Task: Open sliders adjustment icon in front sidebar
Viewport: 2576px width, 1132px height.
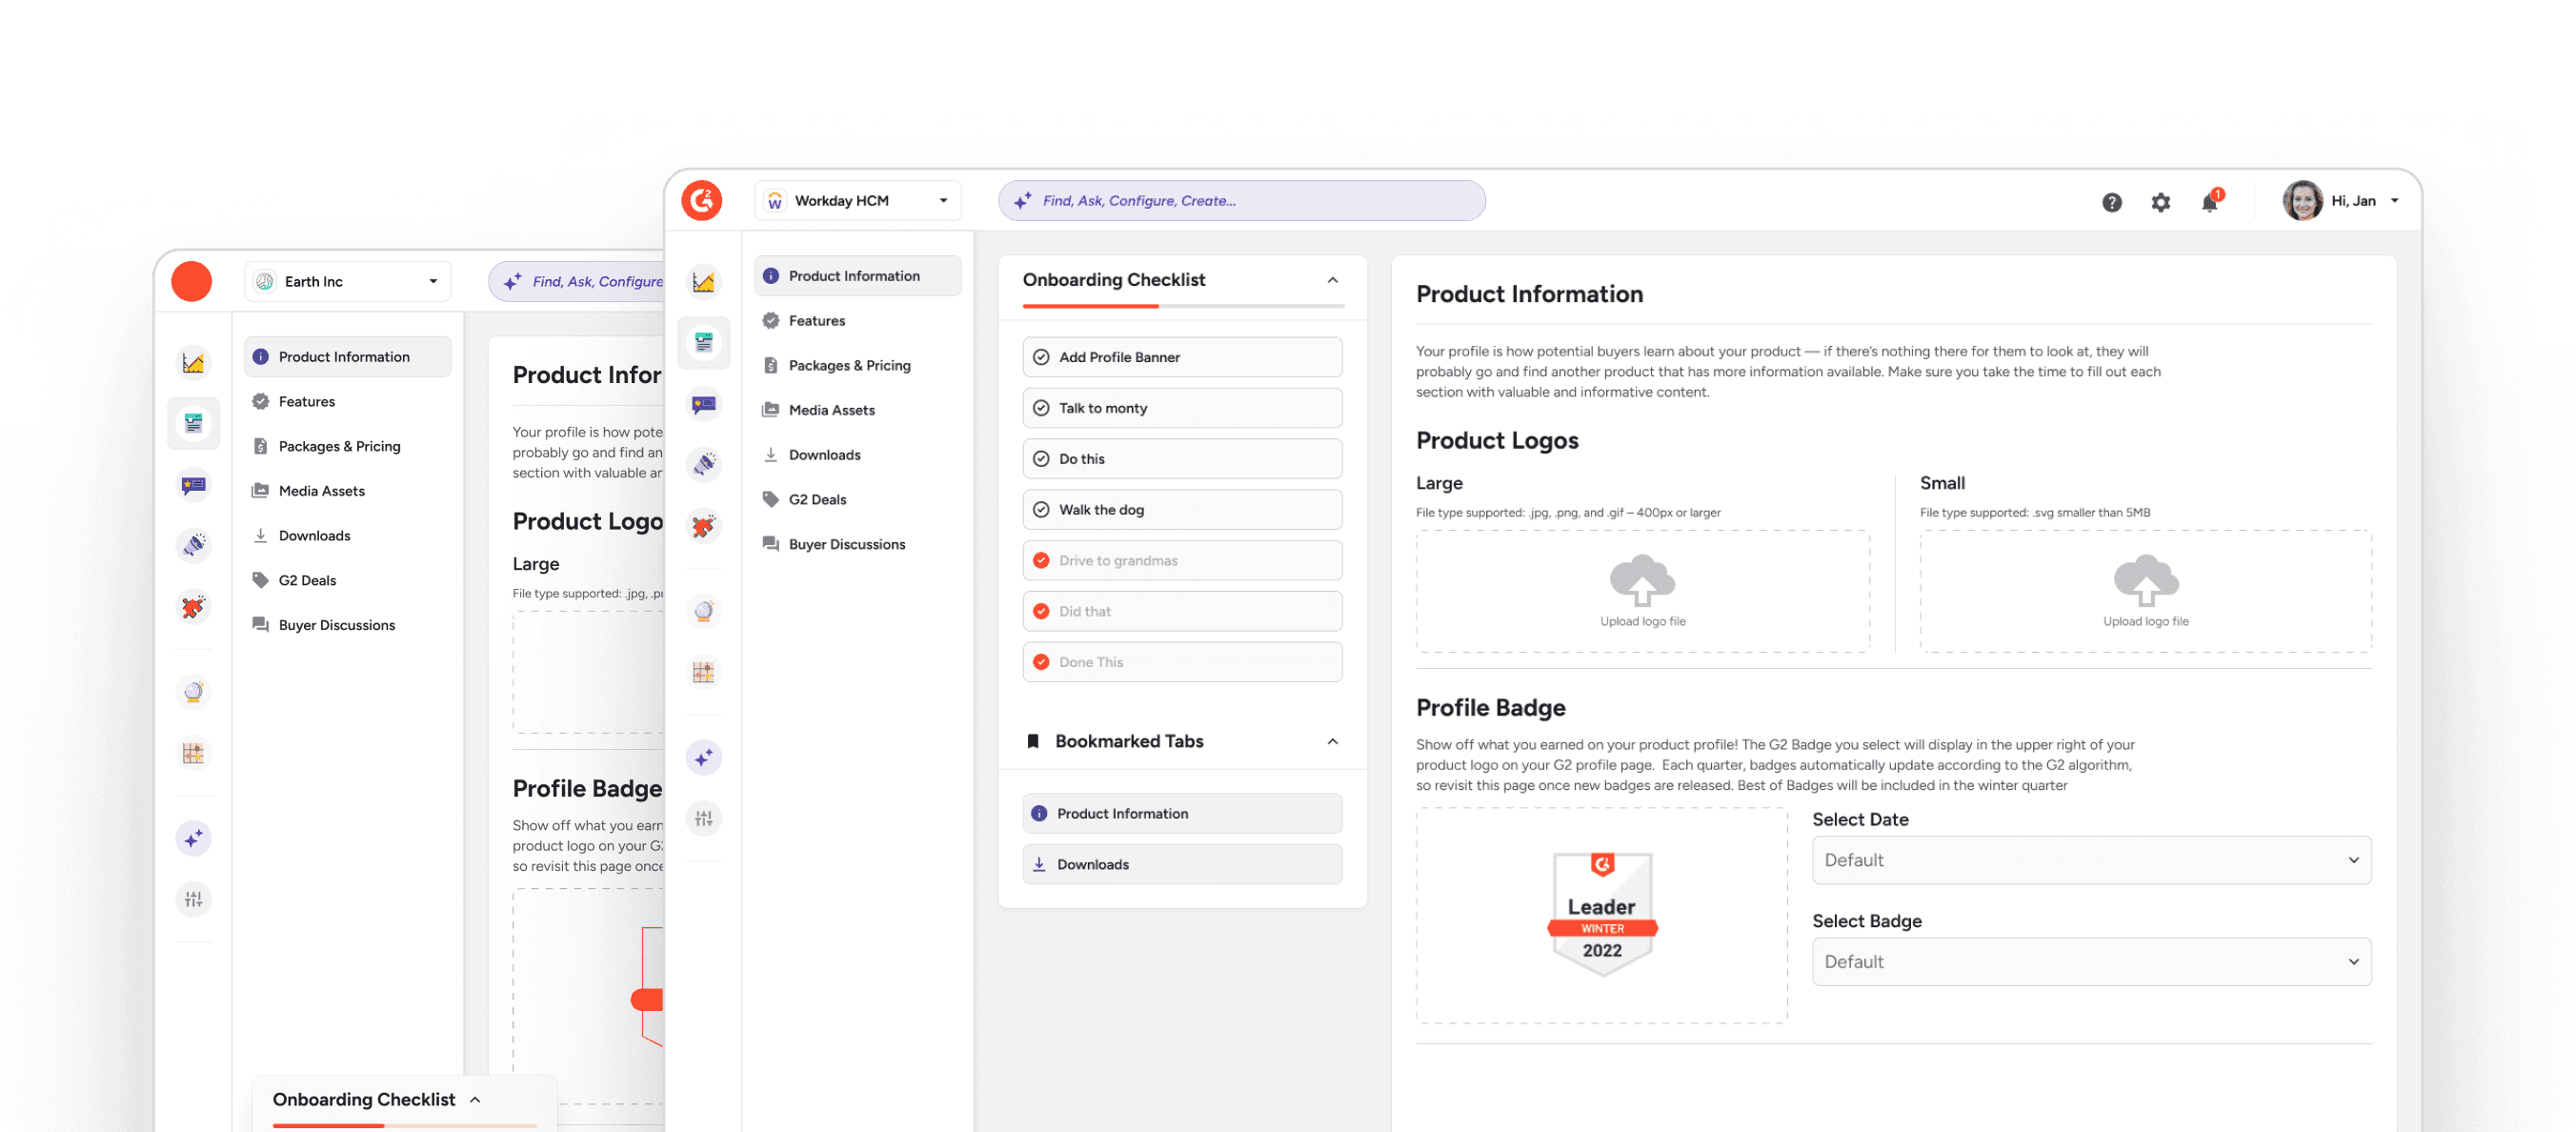Action: point(703,818)
